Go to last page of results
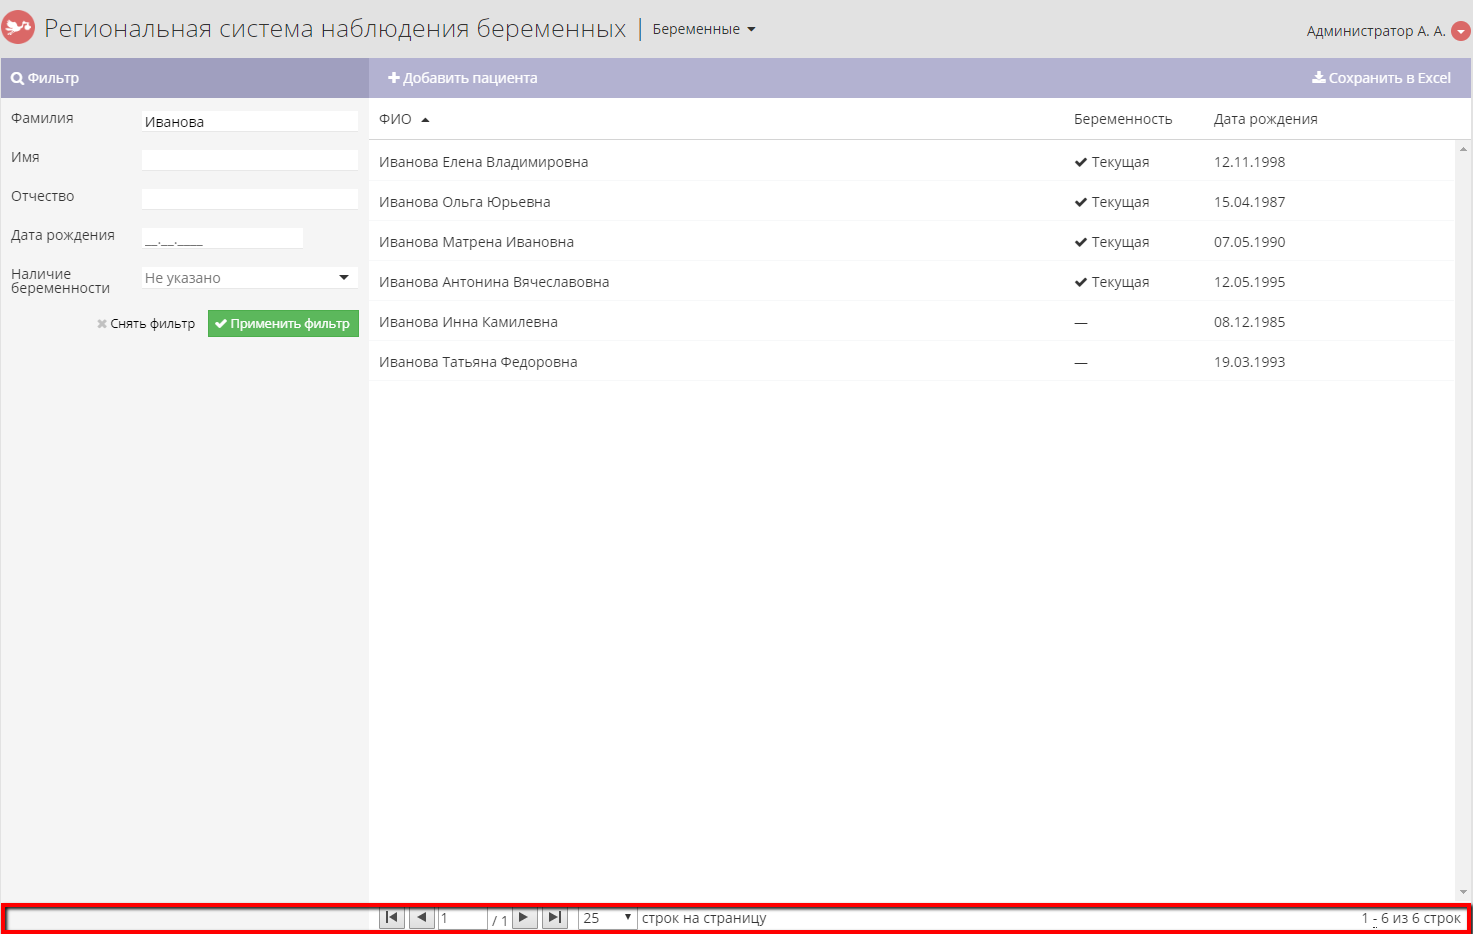The height and width of the screenshot is (934, 1473). click(555, 918)
